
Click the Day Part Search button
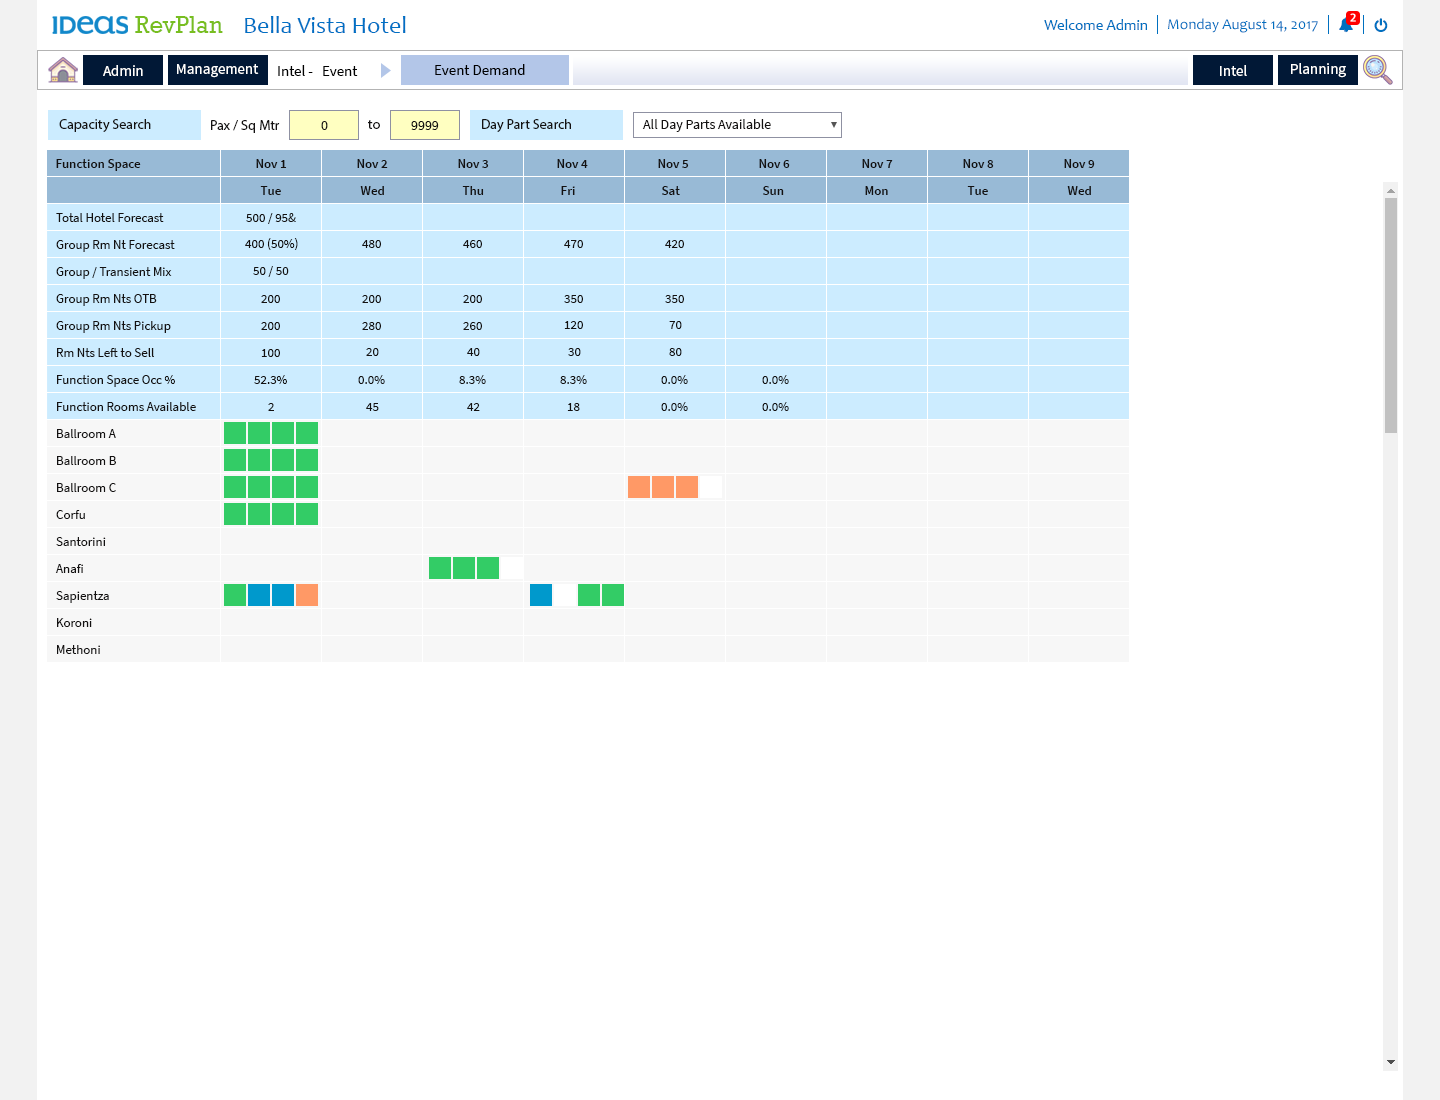[x=545, y=125]
